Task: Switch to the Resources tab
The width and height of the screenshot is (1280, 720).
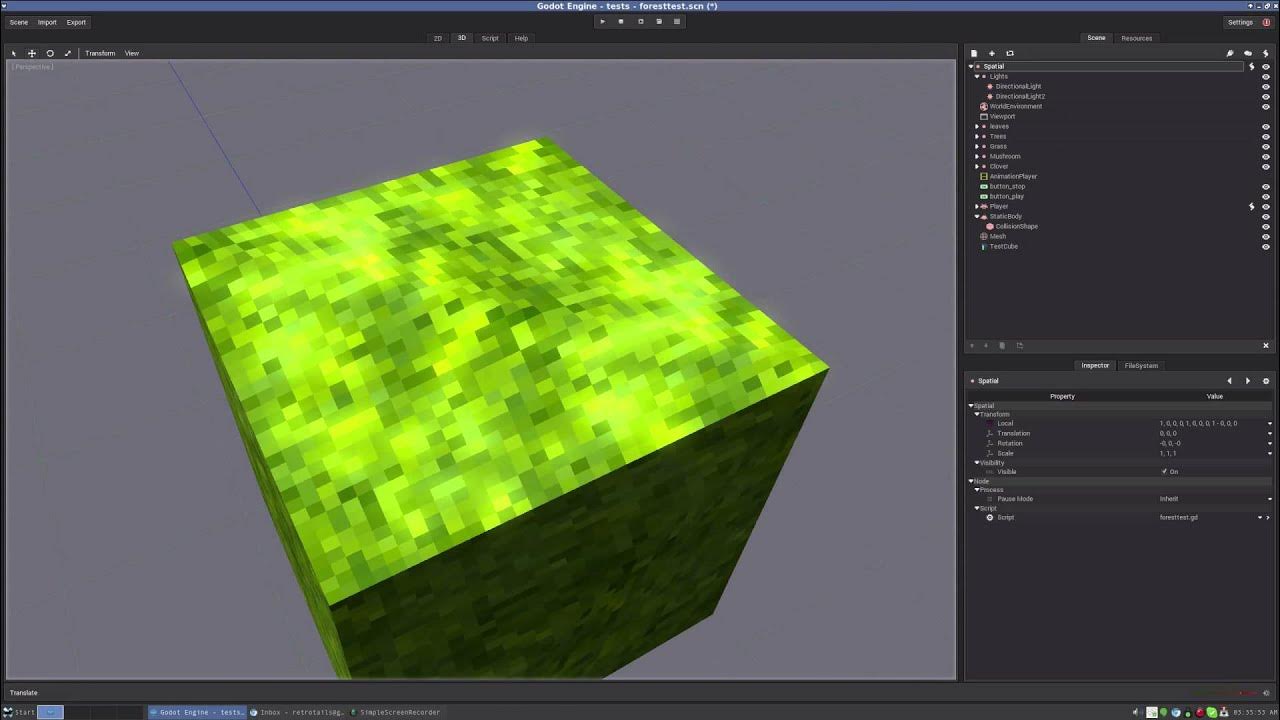Action: coord(1137,38)
